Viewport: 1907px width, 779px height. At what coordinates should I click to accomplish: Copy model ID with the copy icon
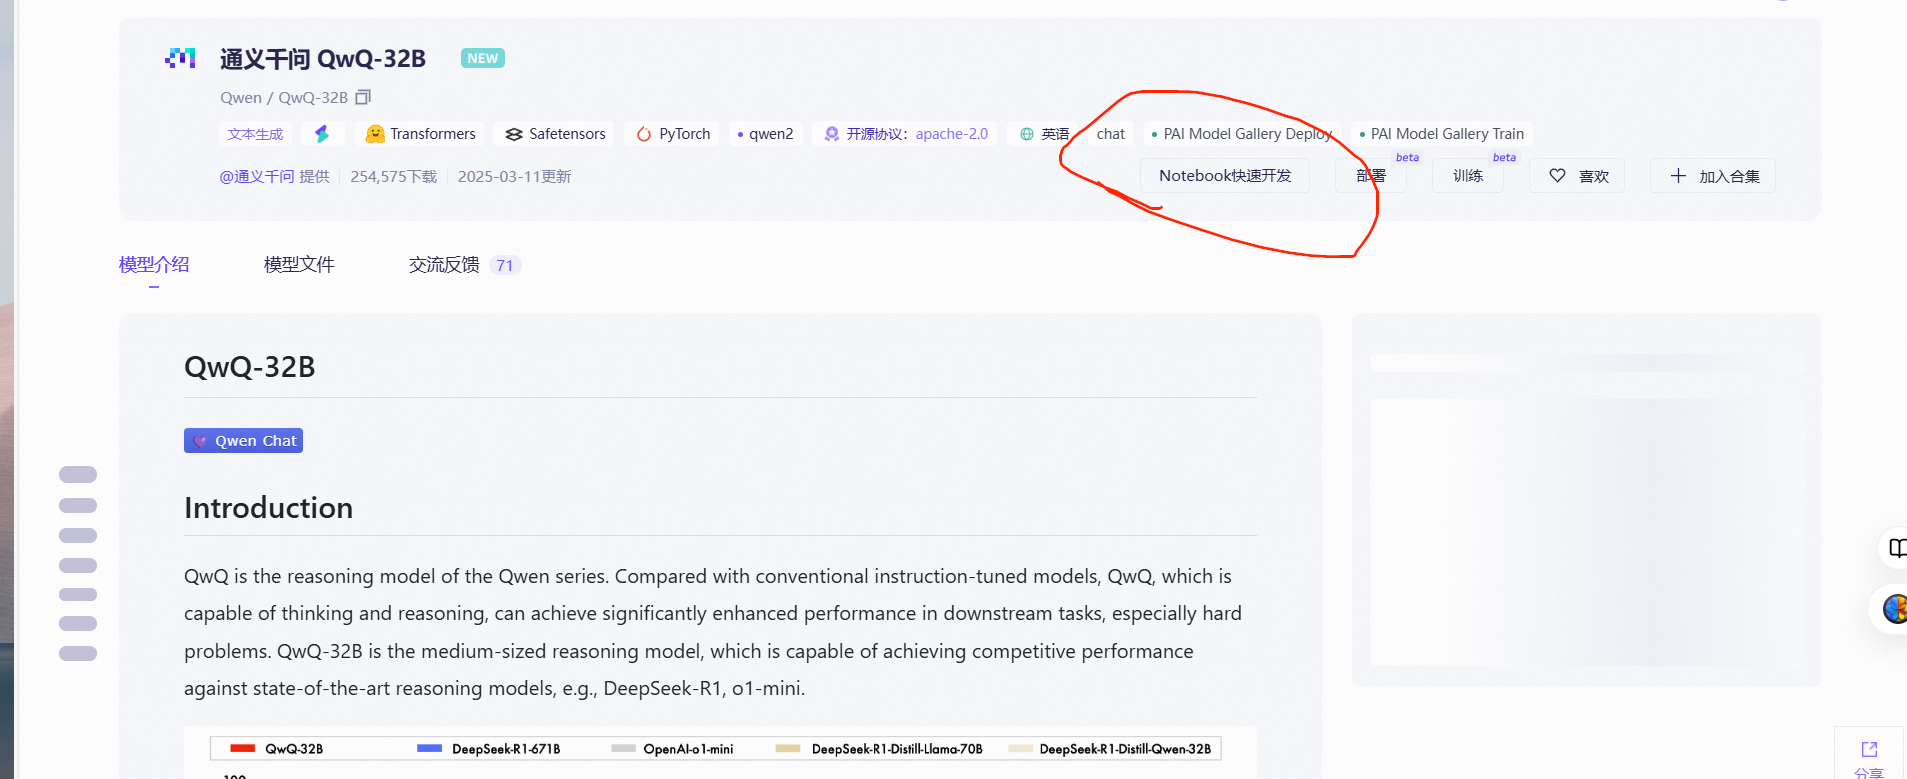point(363,97)
